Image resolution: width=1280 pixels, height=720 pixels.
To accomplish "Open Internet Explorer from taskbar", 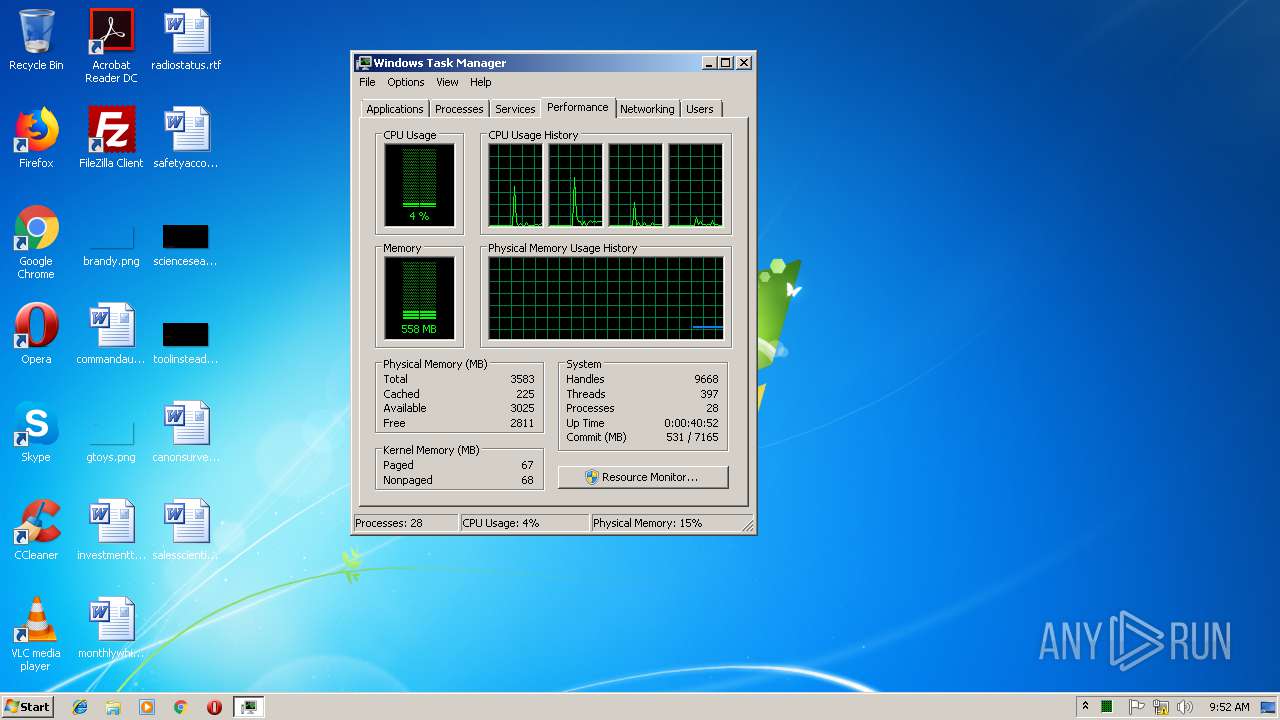I will pos(80,707).
